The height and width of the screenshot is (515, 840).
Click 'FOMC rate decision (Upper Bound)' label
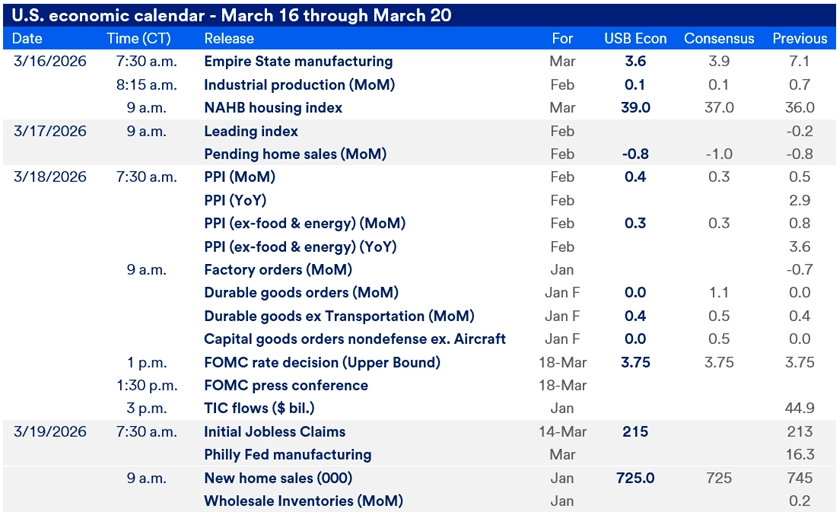(x=322, y=363)
